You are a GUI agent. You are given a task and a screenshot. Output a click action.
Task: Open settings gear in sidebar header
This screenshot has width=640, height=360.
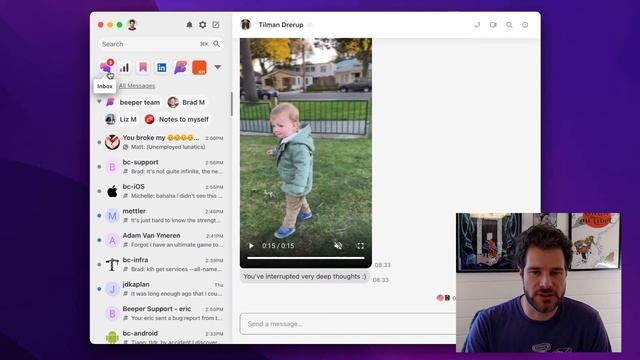coord(202,25)
